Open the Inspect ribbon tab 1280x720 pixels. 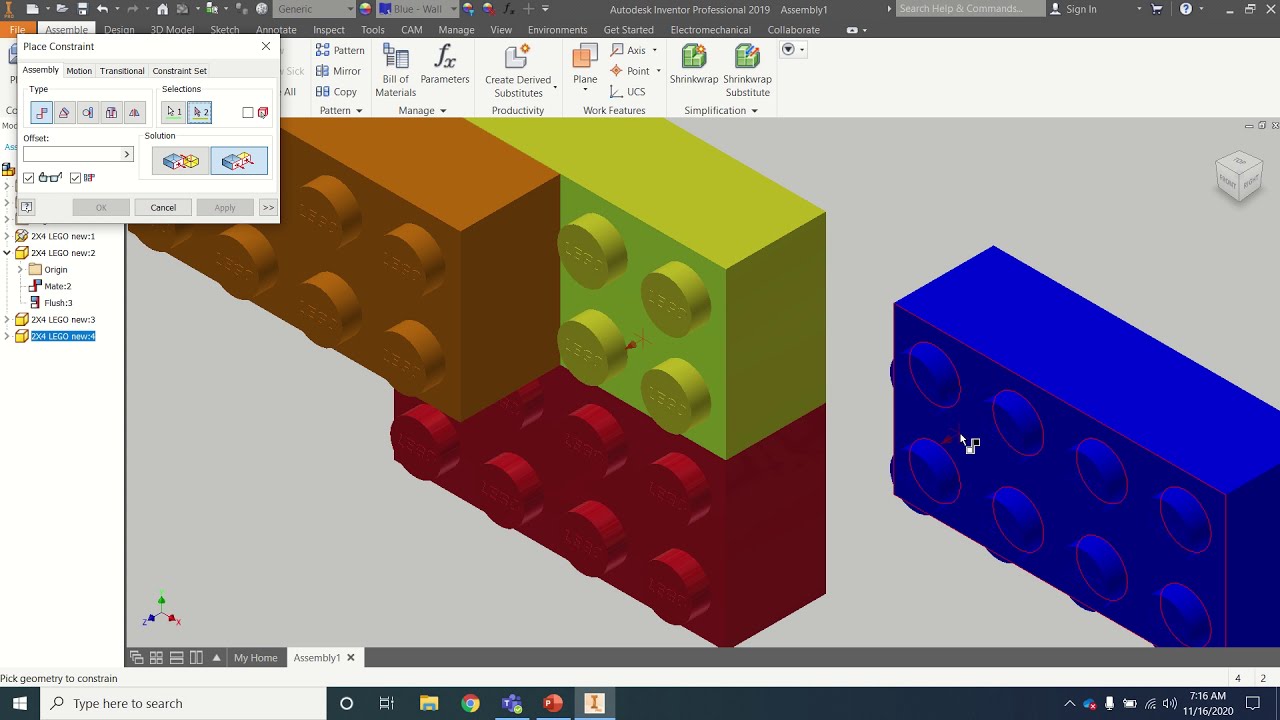(329, 30)
